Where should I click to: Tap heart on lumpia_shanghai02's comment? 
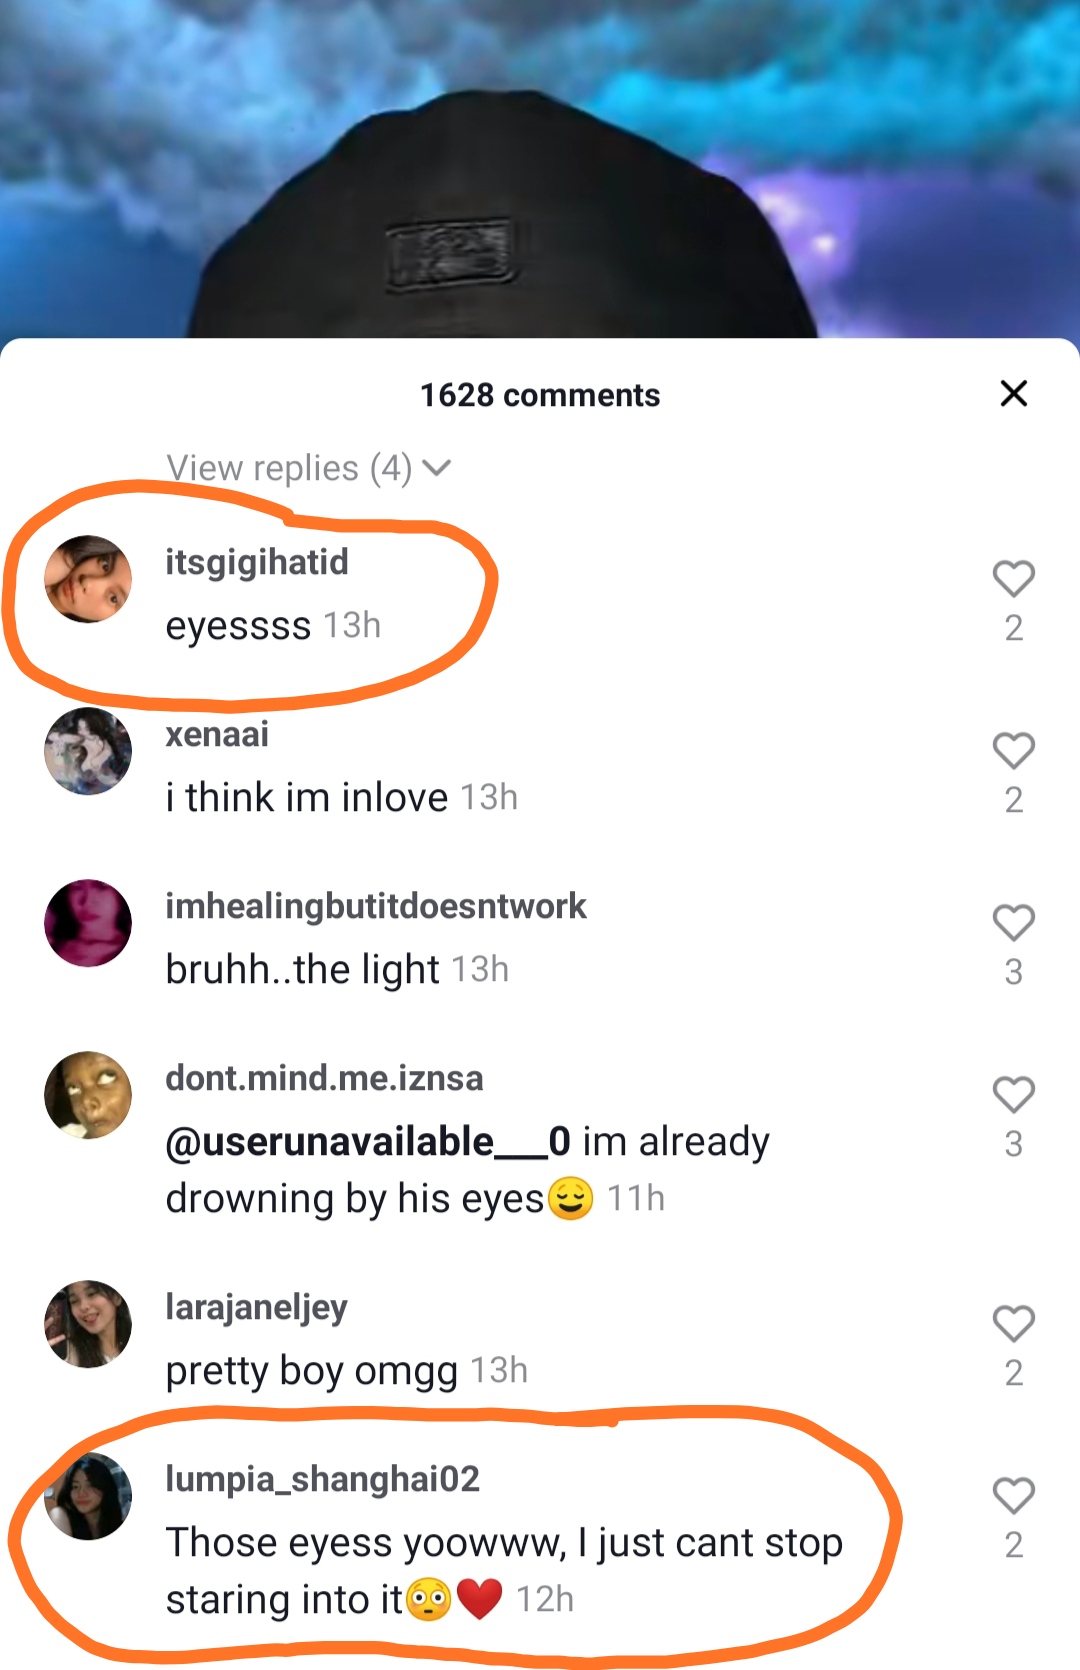point(1013,1496)
